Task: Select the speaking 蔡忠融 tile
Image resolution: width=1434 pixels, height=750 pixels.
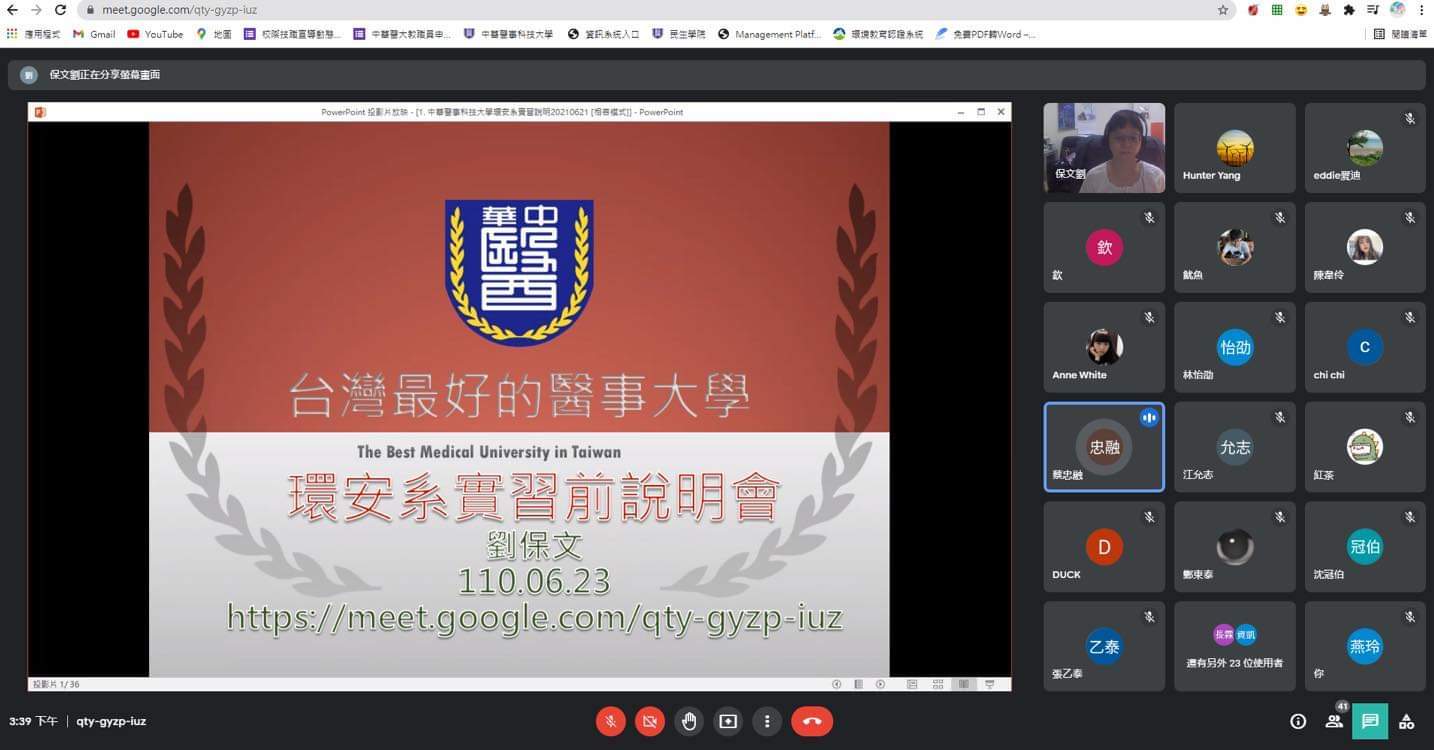Action: pos(1104,447)
